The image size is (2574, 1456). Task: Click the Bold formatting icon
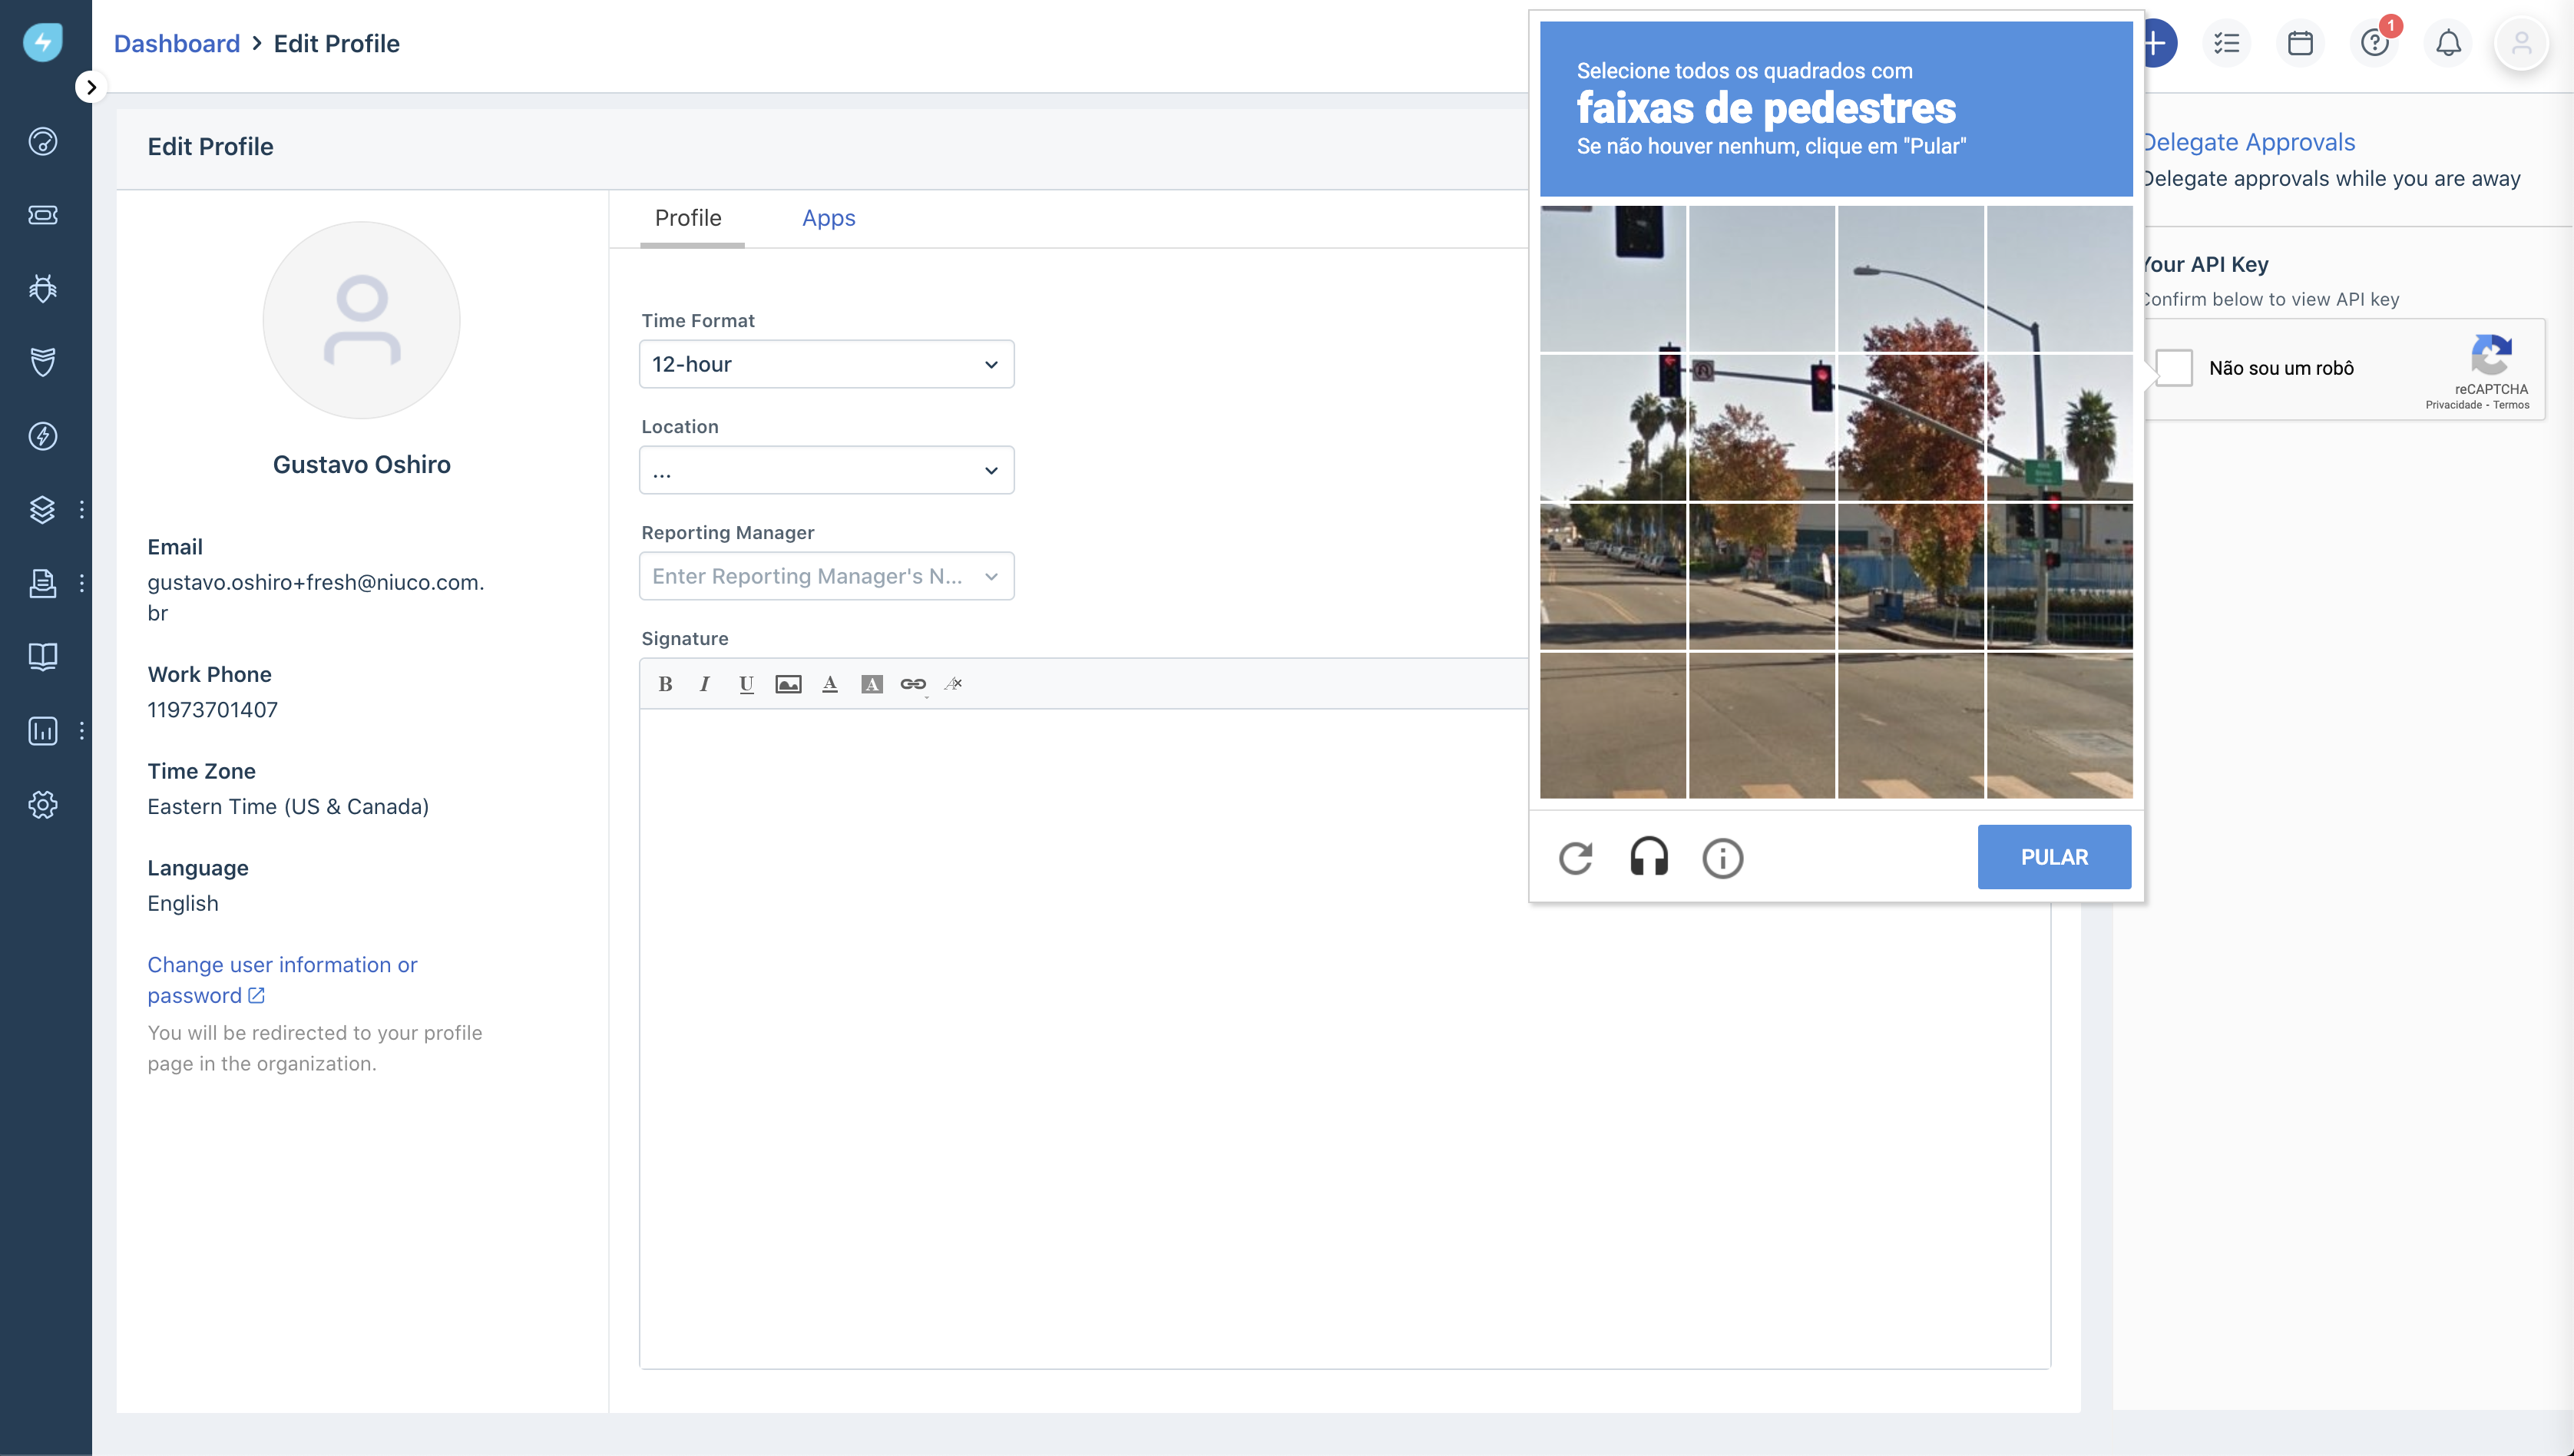tap(665, 684)
